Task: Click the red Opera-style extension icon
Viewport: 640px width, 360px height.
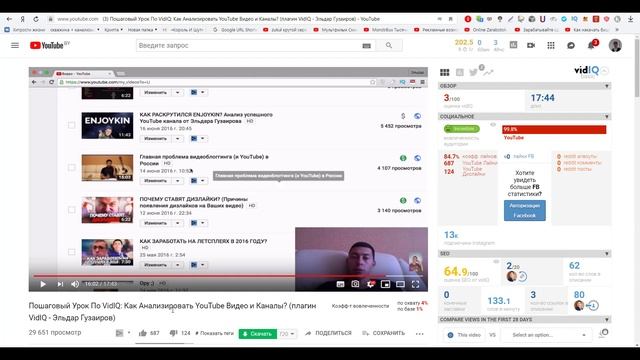Action: coord(468,19)
